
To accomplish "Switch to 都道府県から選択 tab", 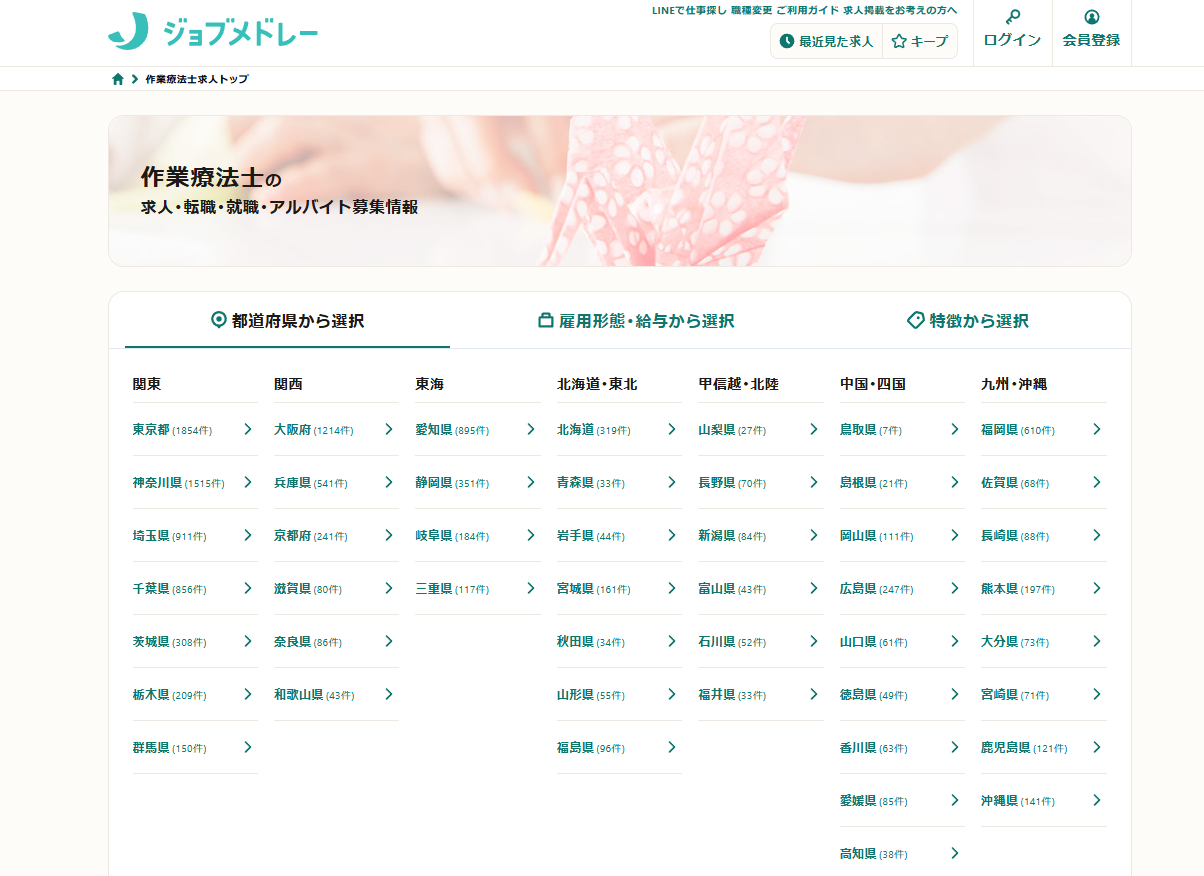I will pyautogui.click(x=288, y=321).
